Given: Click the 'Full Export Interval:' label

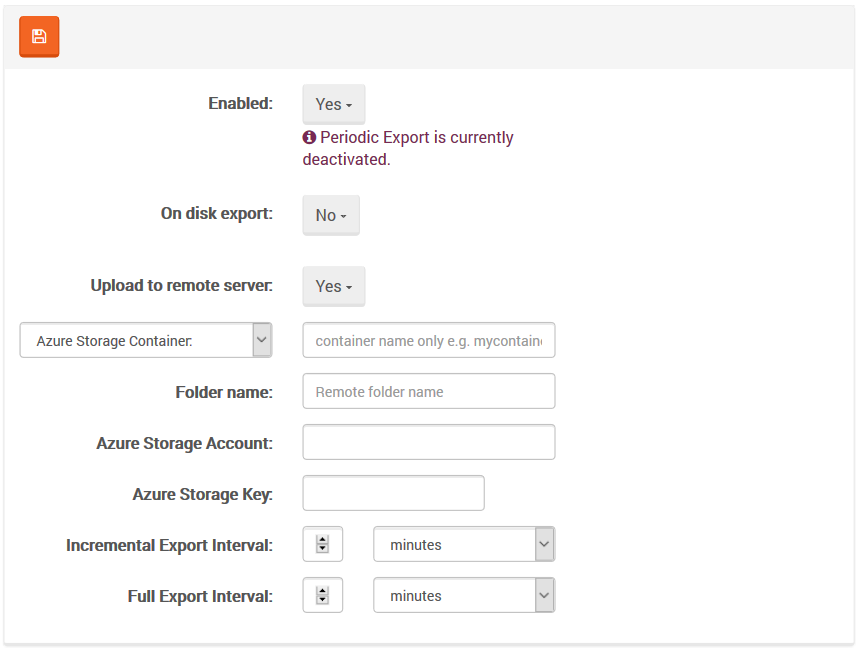Looking at the screenshot, I should pos(200,596).
